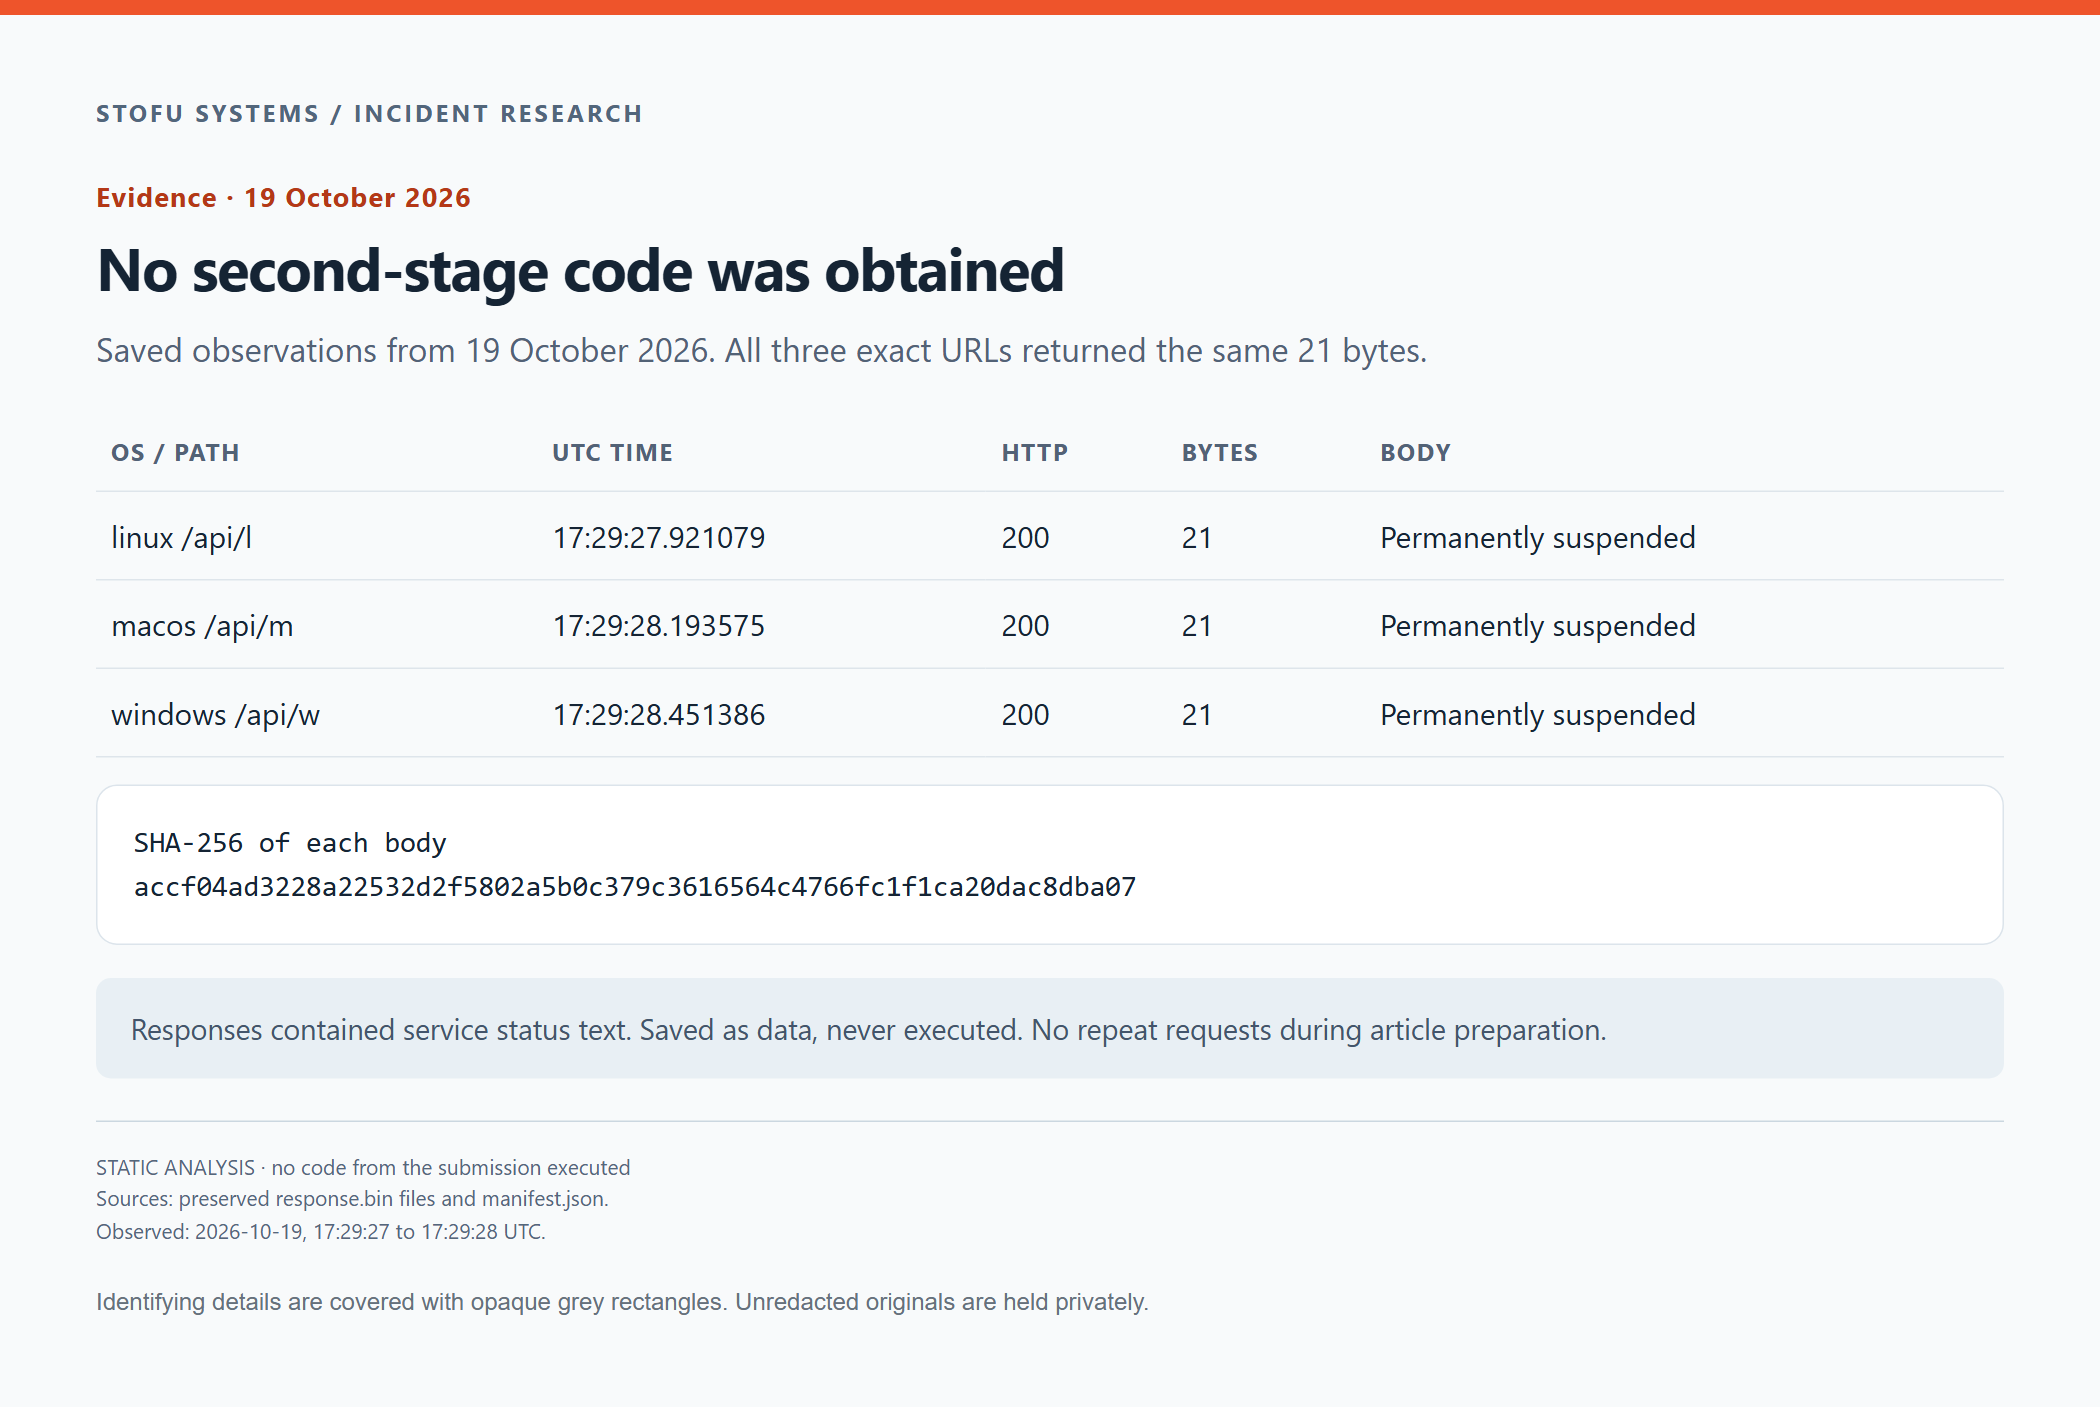Click timestamp 17:29:28.451386
Viewport: 2100px width, 1407px height.
[x=658, y=715]
